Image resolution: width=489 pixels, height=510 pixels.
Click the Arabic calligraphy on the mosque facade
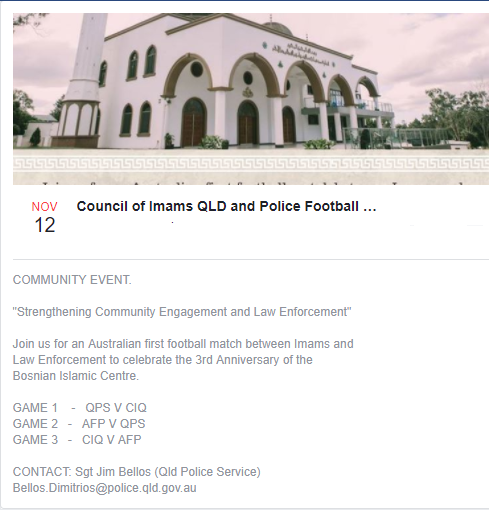coord(300,54)
